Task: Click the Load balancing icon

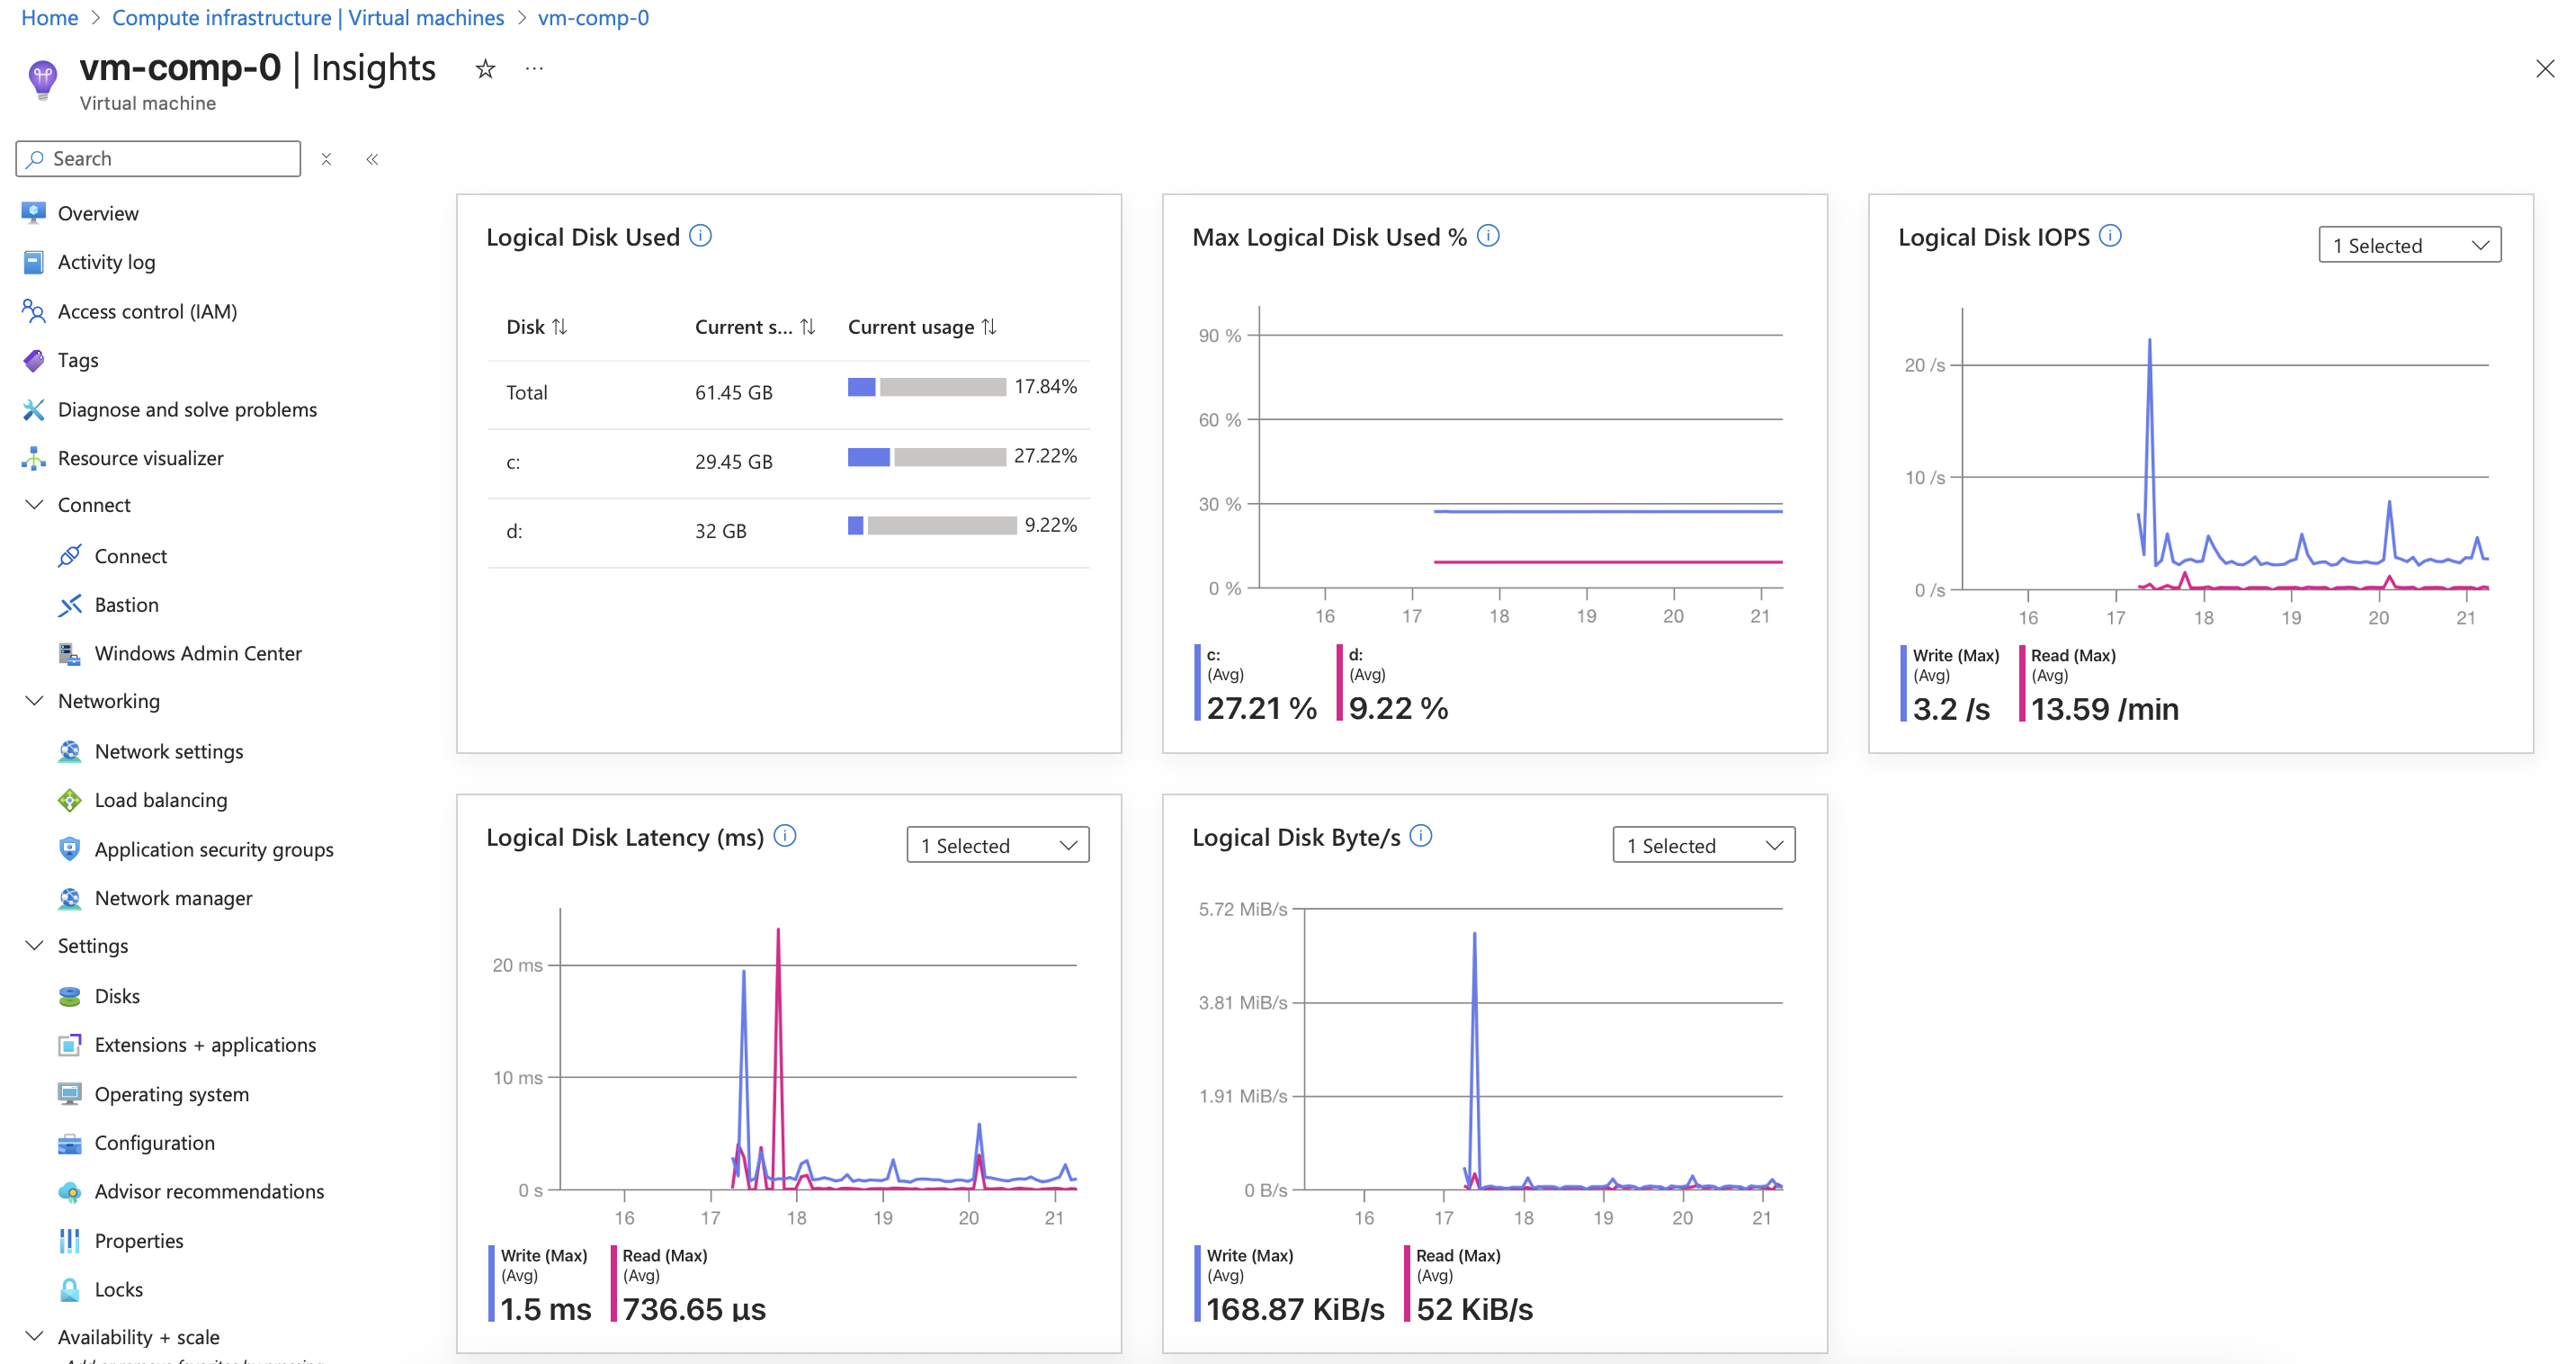Action: click(x=68, y=800)
